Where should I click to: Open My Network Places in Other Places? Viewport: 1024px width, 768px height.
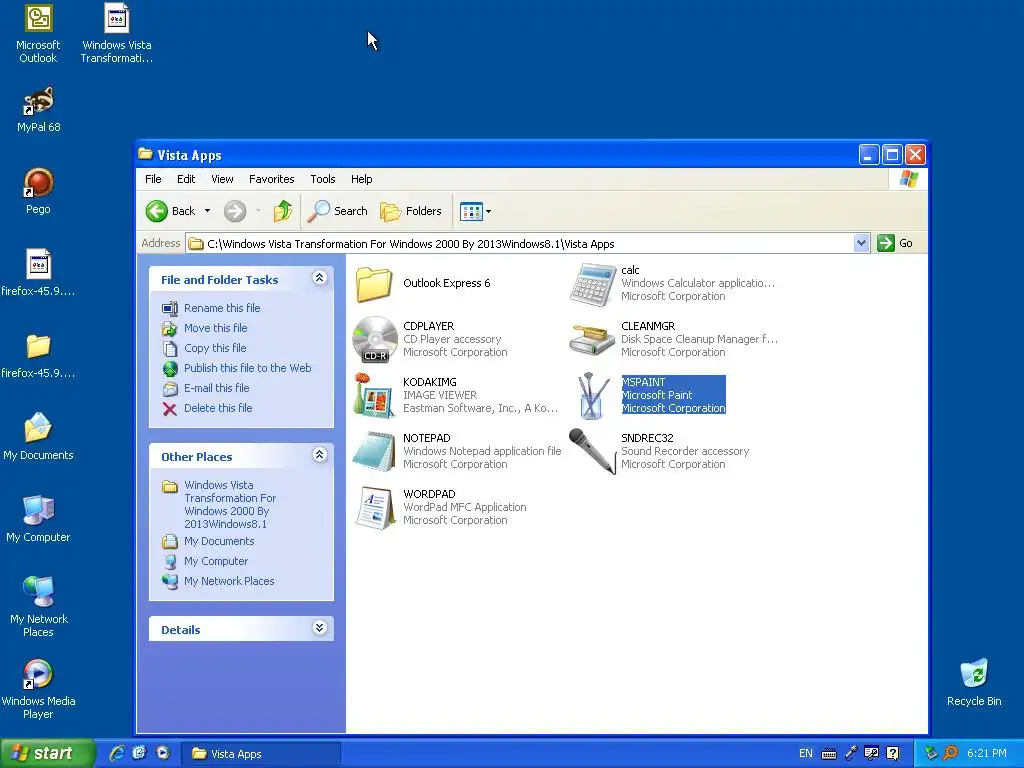point(229,581)
